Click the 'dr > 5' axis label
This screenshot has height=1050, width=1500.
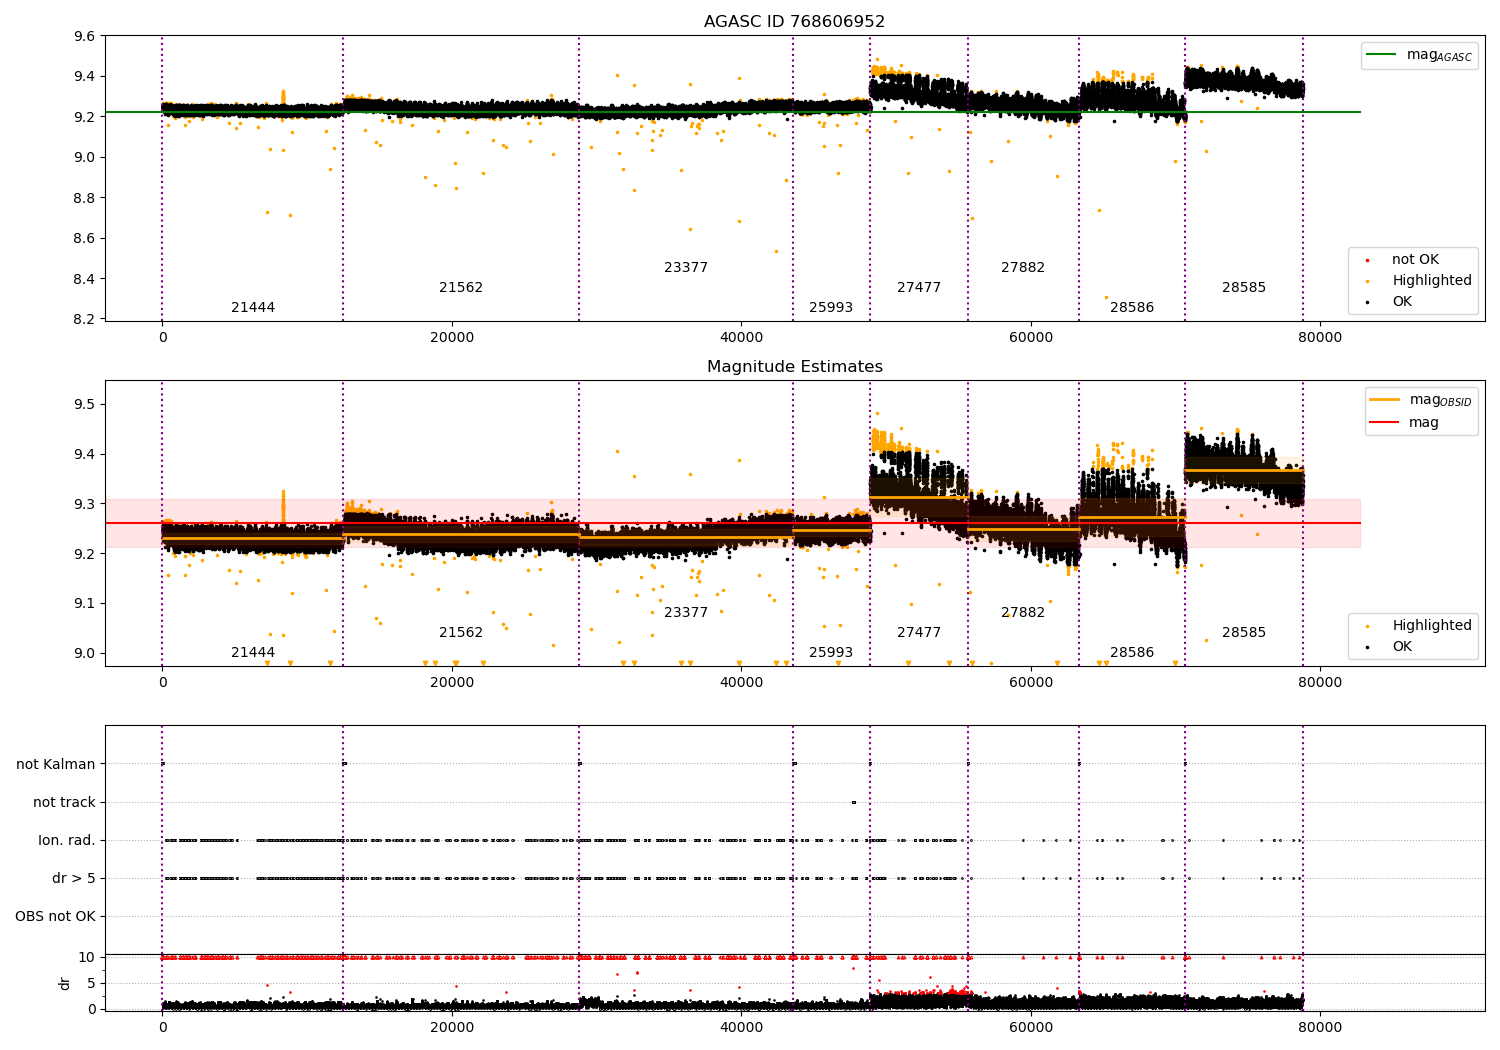(74, 879)
